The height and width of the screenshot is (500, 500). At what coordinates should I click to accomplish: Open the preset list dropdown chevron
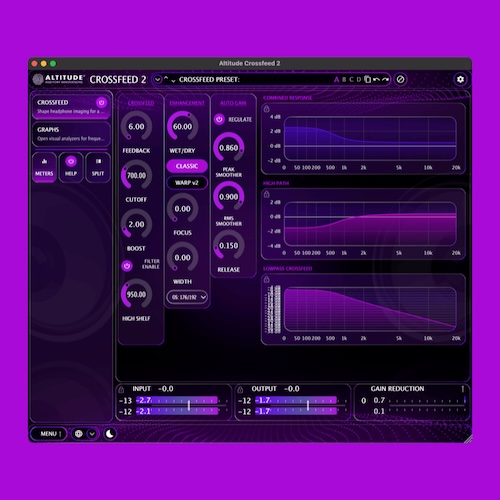[x=157, y=79]
